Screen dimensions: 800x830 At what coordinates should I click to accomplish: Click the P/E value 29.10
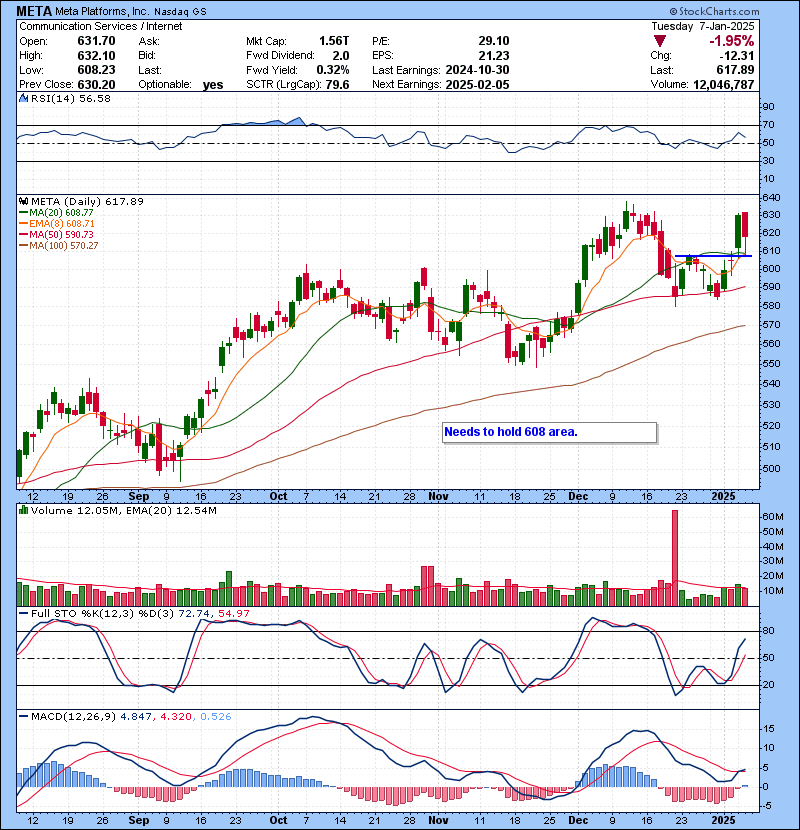pyautogui.click(x=493, y=41)
